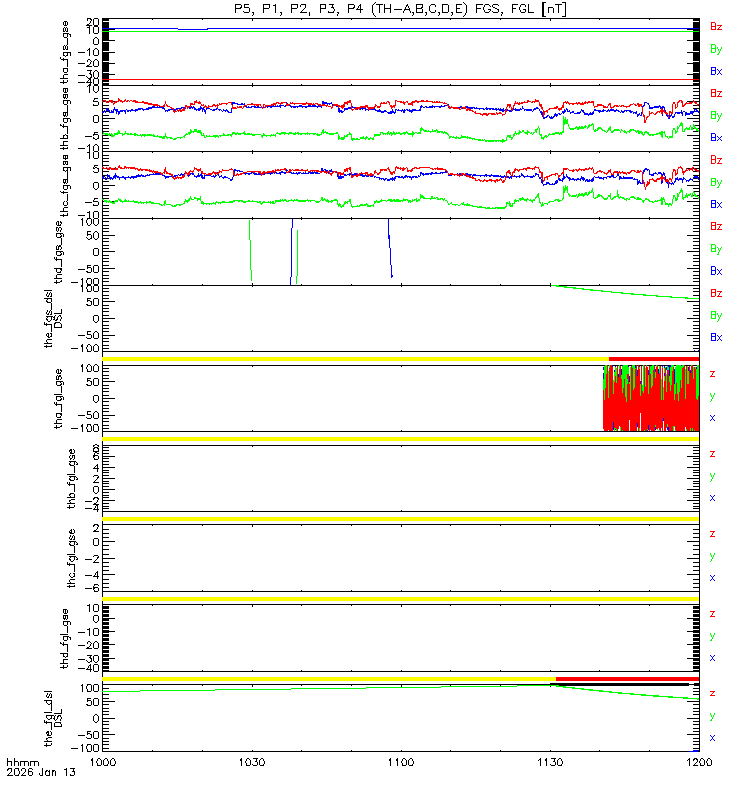Click the blue Bx legend in tha_fgs_gse panel
Image resolution: width=750 pixels, height=800 pixels.
click(716, 71)
